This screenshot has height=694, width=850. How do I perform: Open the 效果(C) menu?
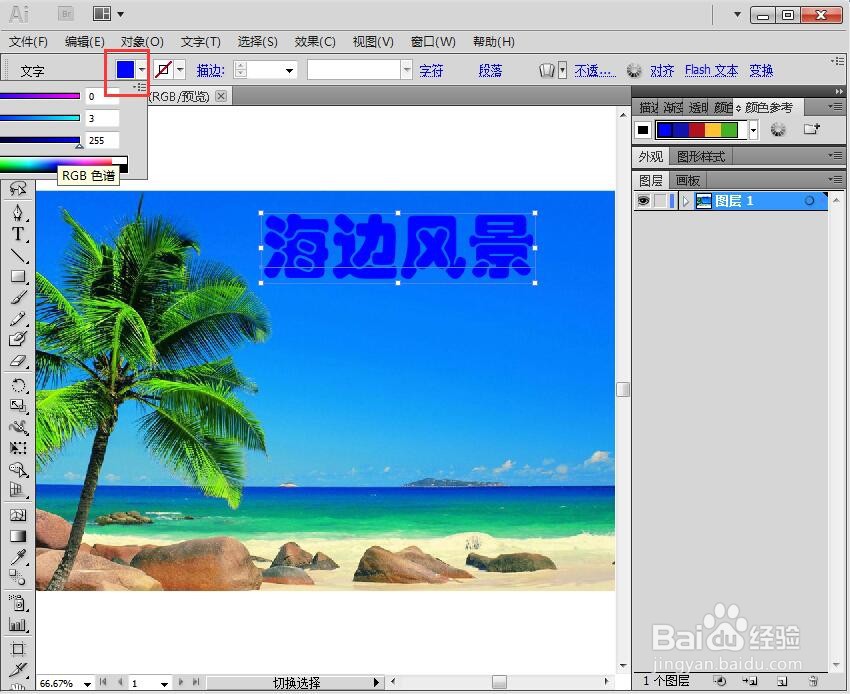click(x=314, y=41)
